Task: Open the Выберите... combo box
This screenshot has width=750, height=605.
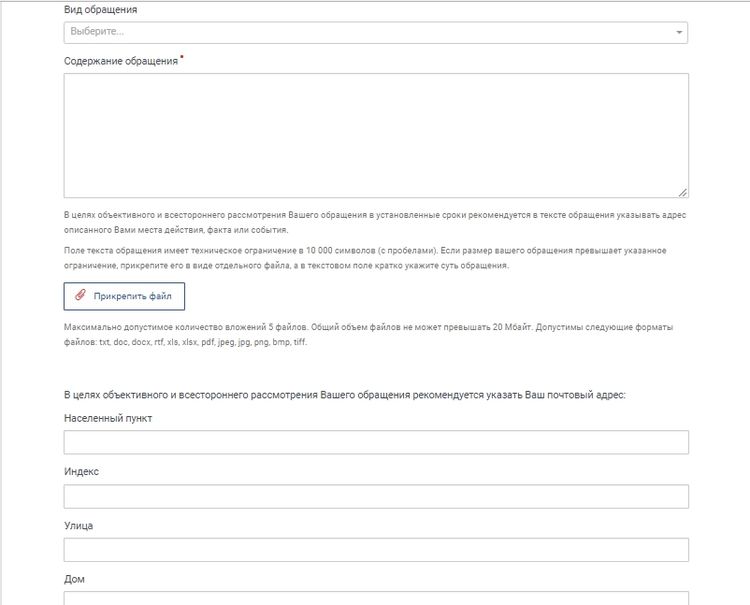Action: pos(370,33)
